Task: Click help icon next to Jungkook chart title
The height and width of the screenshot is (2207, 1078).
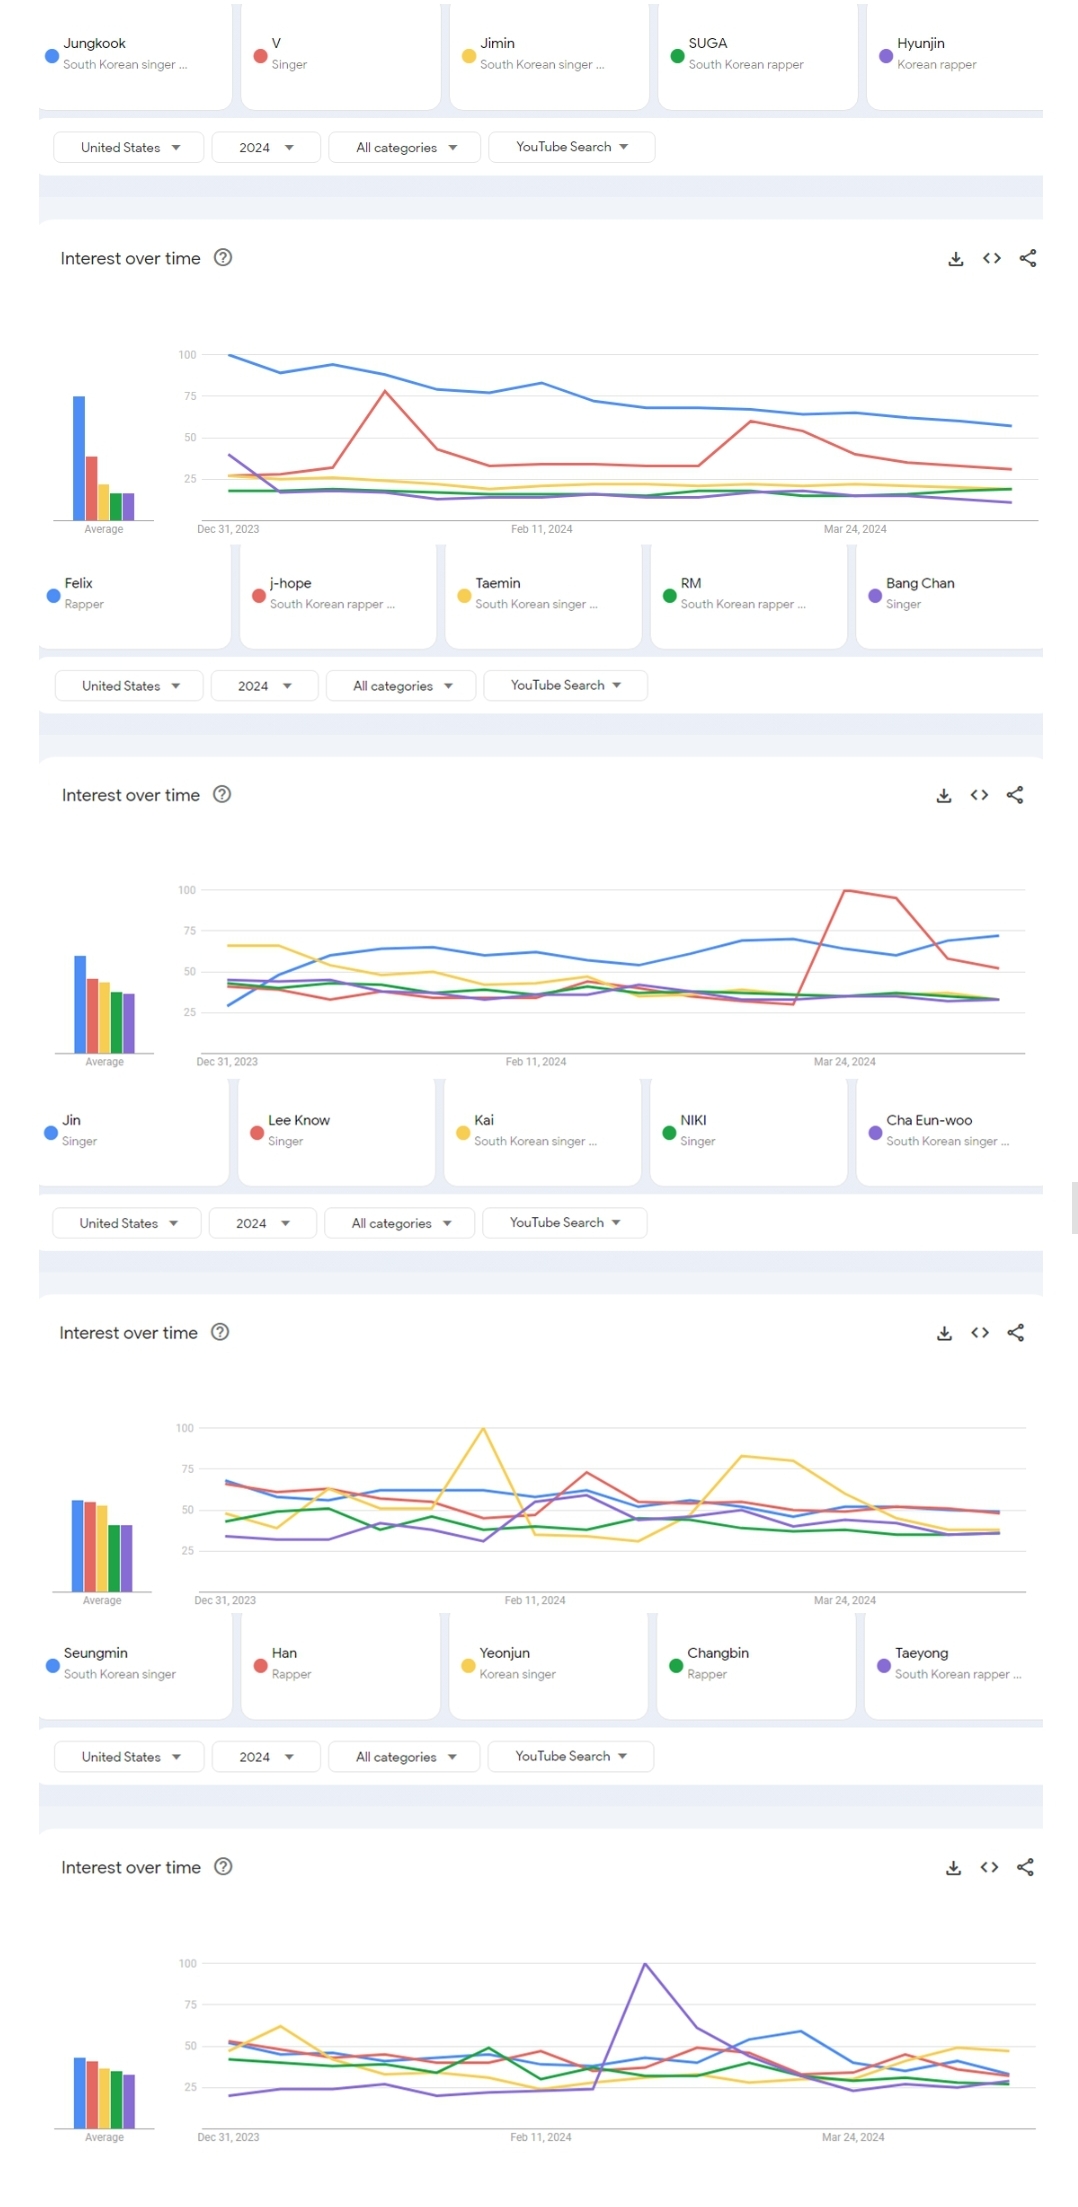Action: coord(224,258)
